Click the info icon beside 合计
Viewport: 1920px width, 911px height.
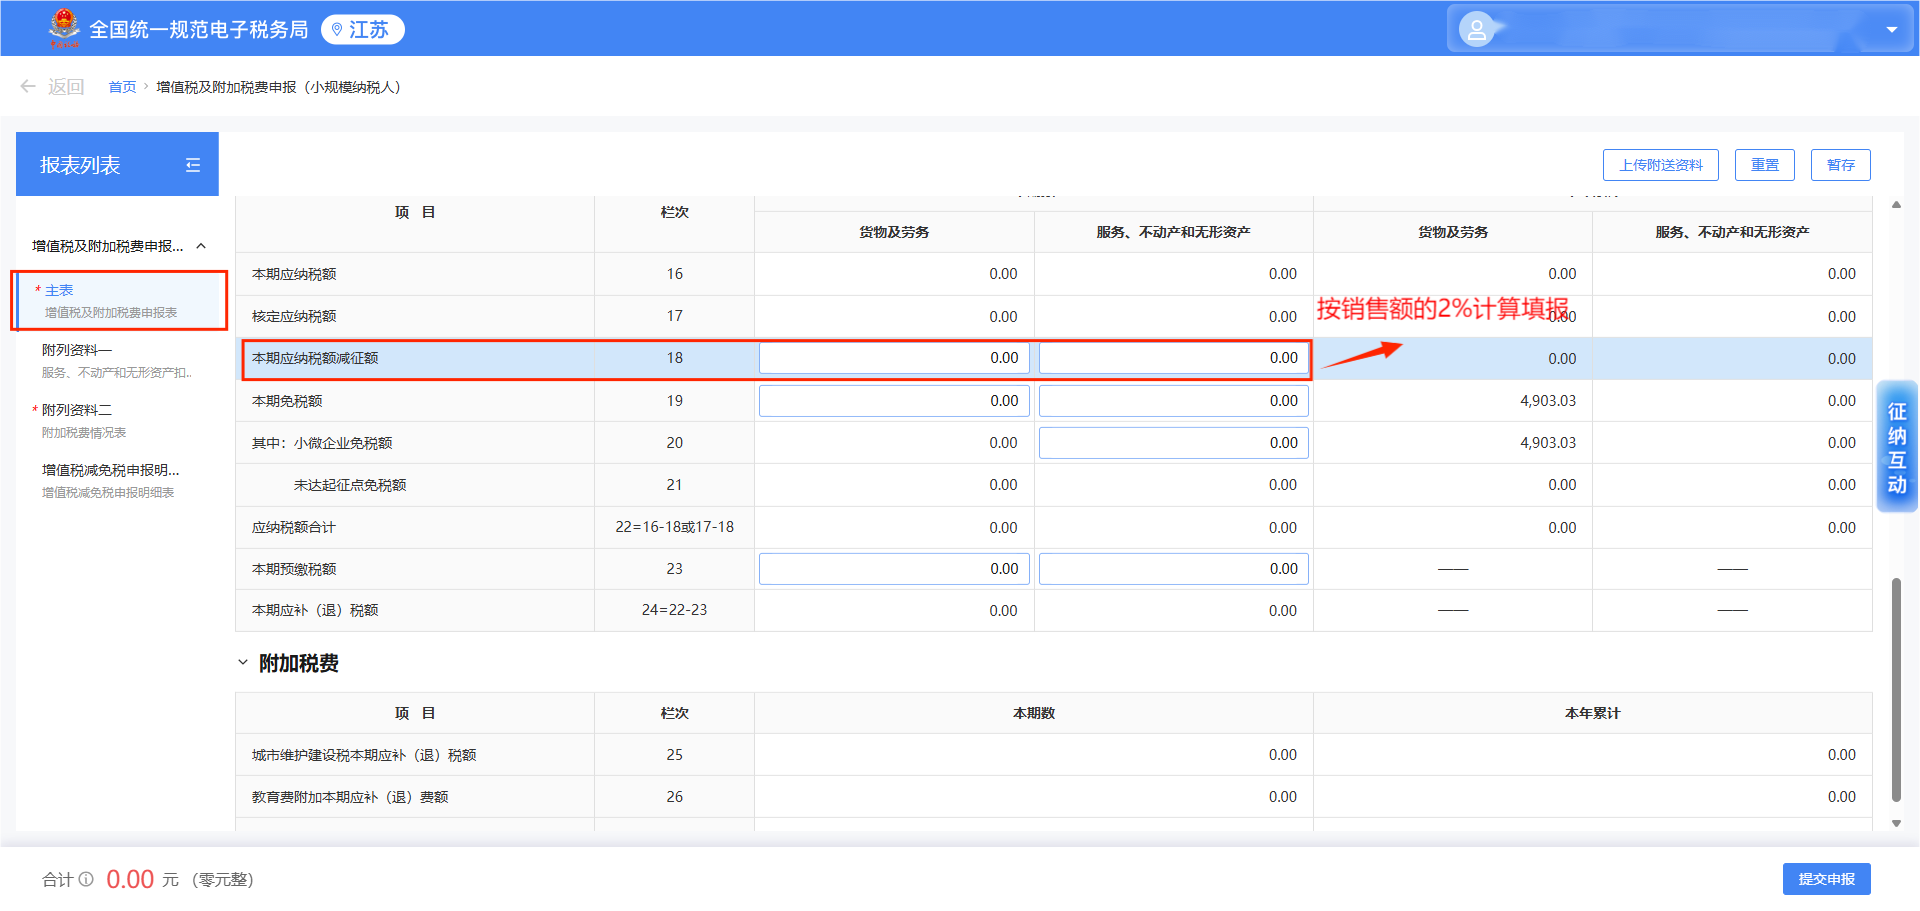[87, 879]
